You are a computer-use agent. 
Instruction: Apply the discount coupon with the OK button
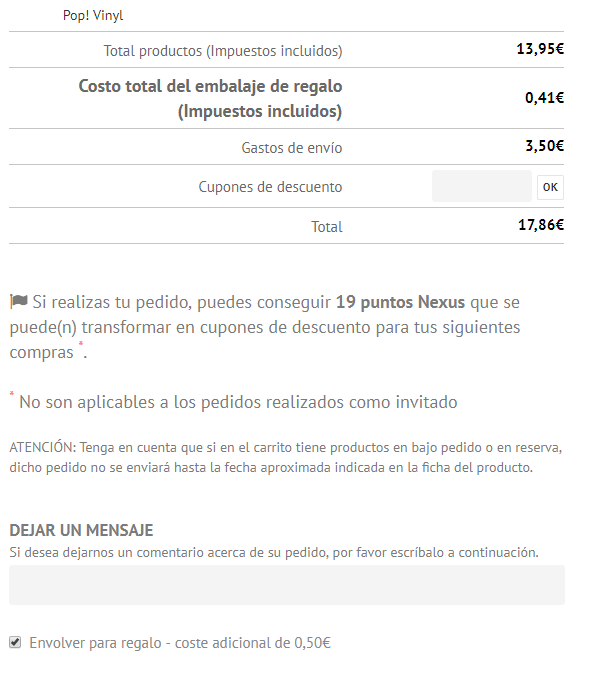[x=550, y=187]
